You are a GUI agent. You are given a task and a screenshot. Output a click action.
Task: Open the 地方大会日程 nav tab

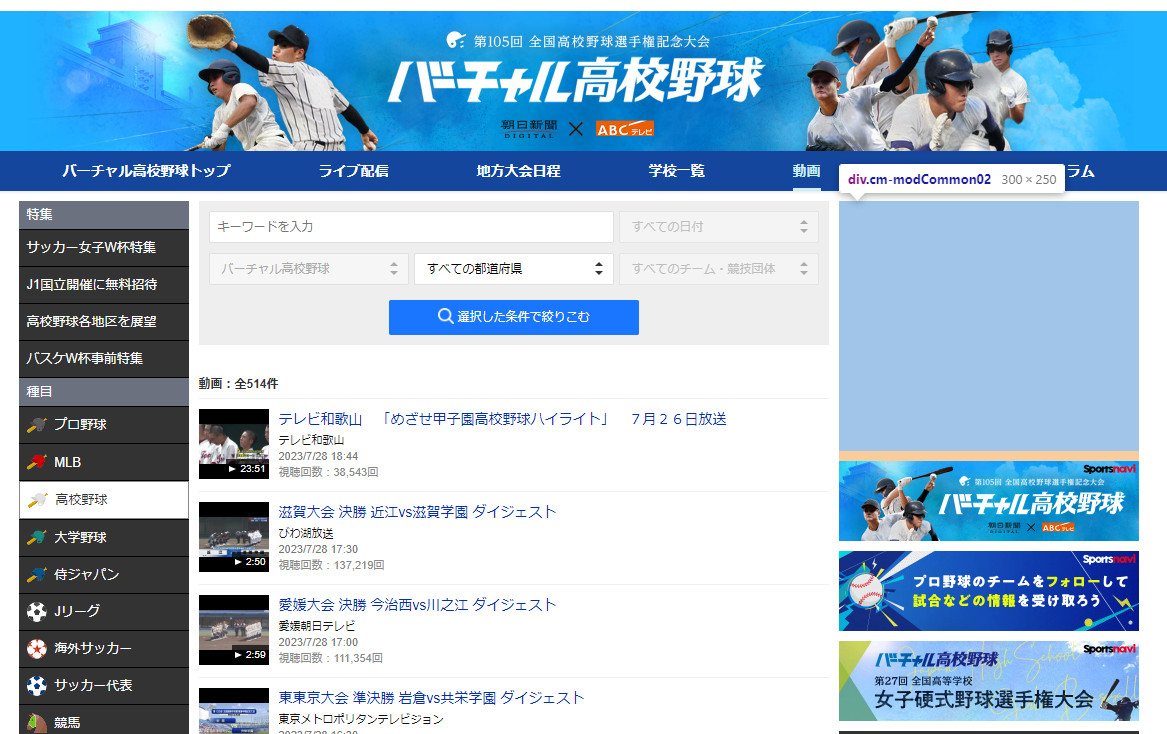click(x=518, y=171)
